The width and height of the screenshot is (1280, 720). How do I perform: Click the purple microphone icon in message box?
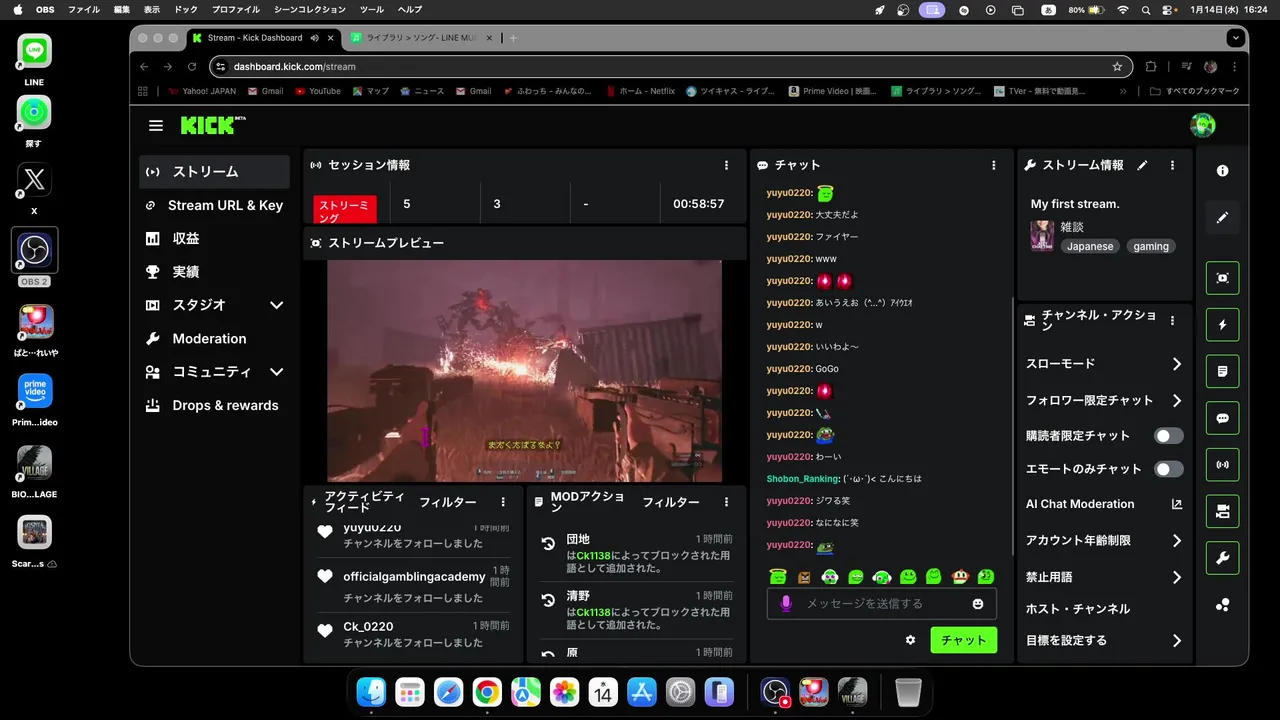(786, 603)
